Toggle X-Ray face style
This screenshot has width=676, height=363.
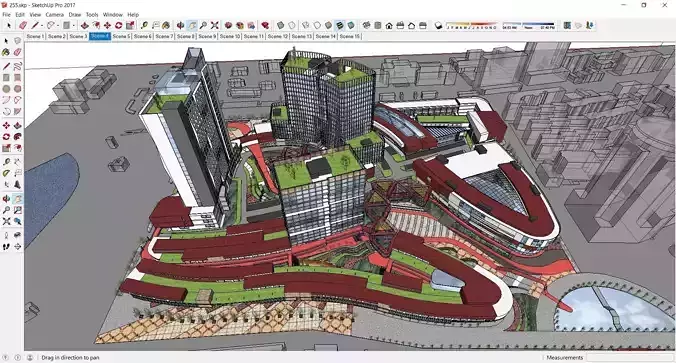[x=280, y=25]
